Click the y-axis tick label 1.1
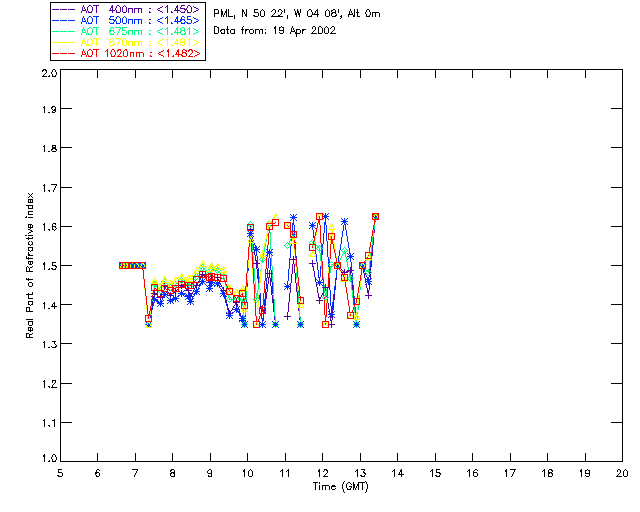The width and height of the screenshot is (640, 512). click(x=49, y=423)
